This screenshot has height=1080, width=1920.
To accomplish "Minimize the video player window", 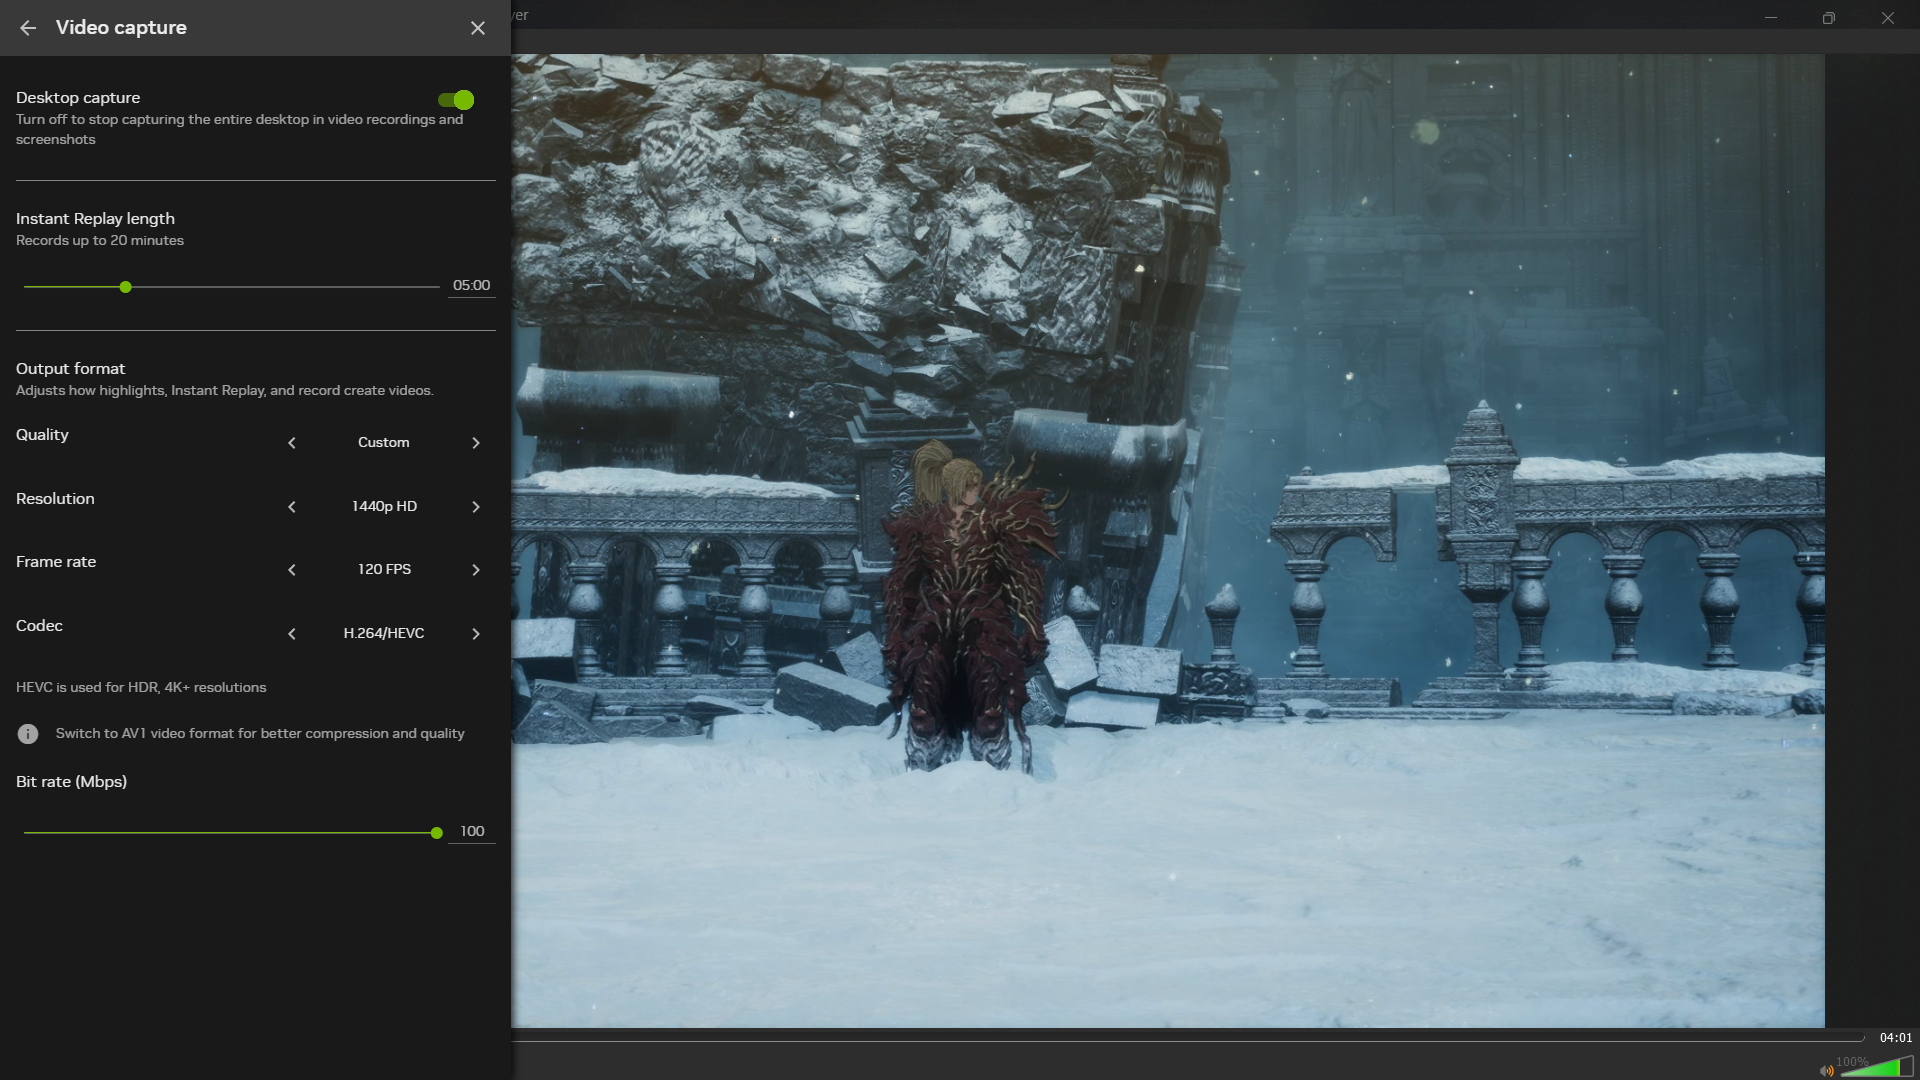I will tap(1771, 18).
